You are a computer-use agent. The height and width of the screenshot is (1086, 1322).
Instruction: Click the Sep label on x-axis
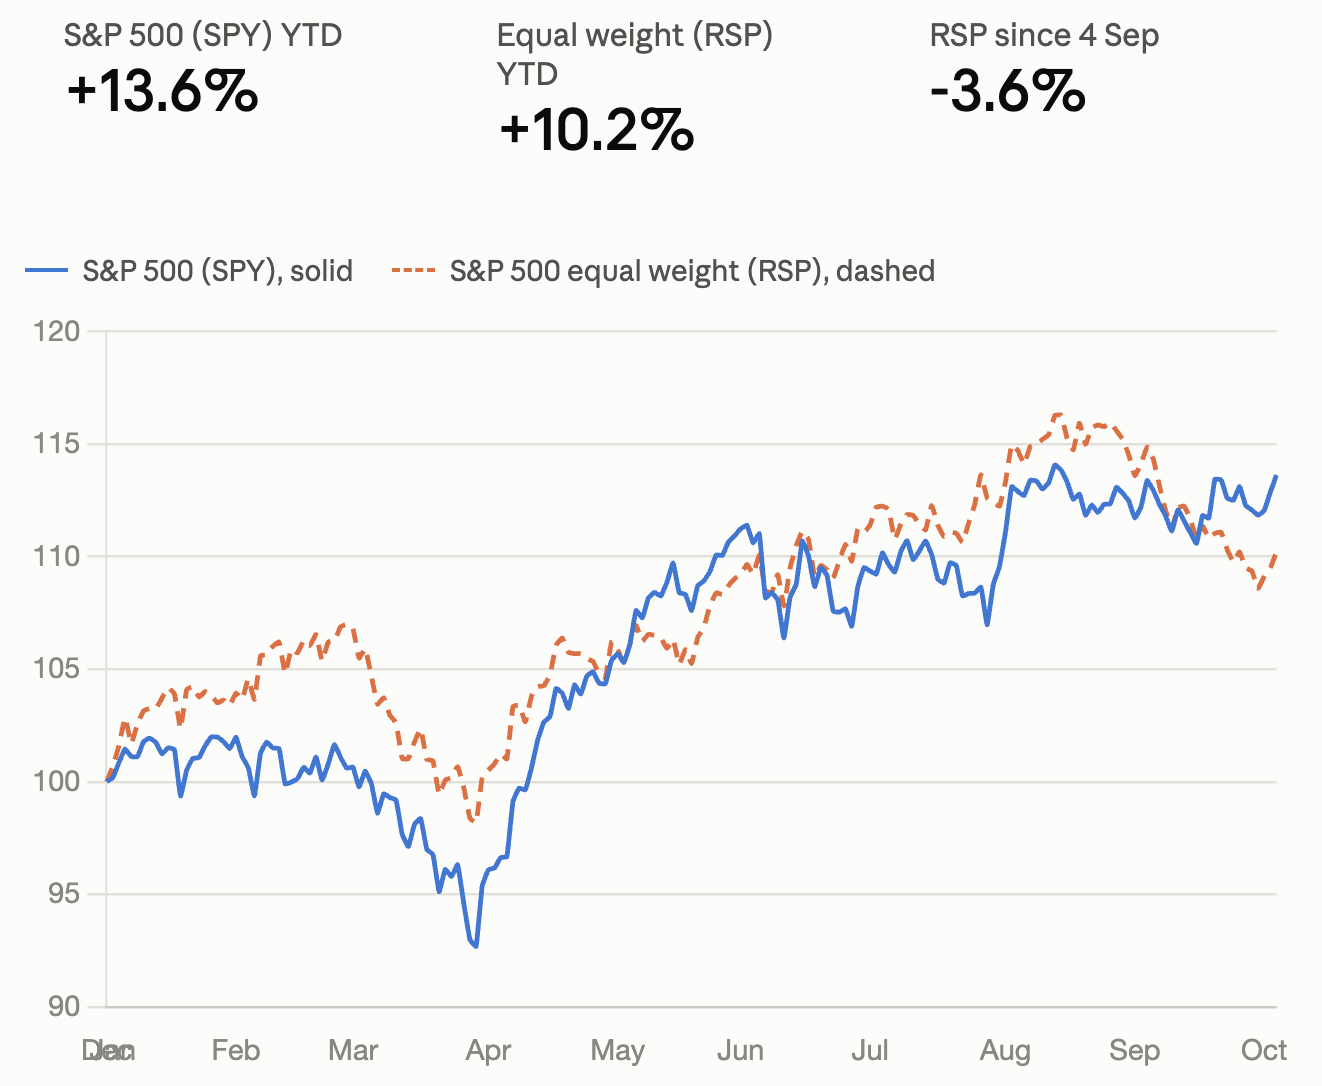1134,1050
